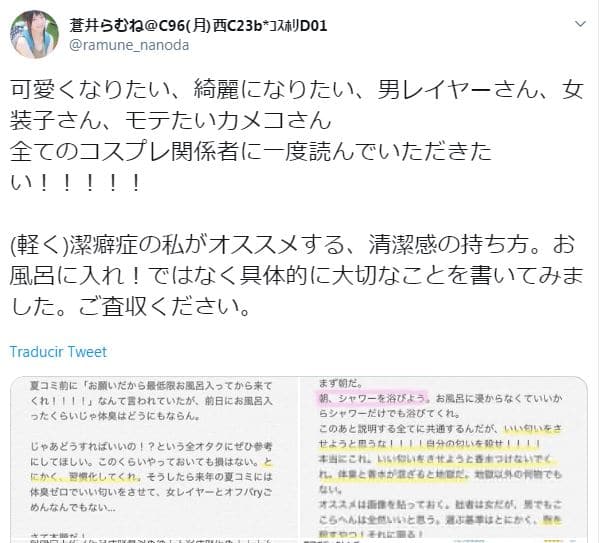Click the 体臭ゼロでいい匂い line in left image
614x543 pixels.
point(151,492)
